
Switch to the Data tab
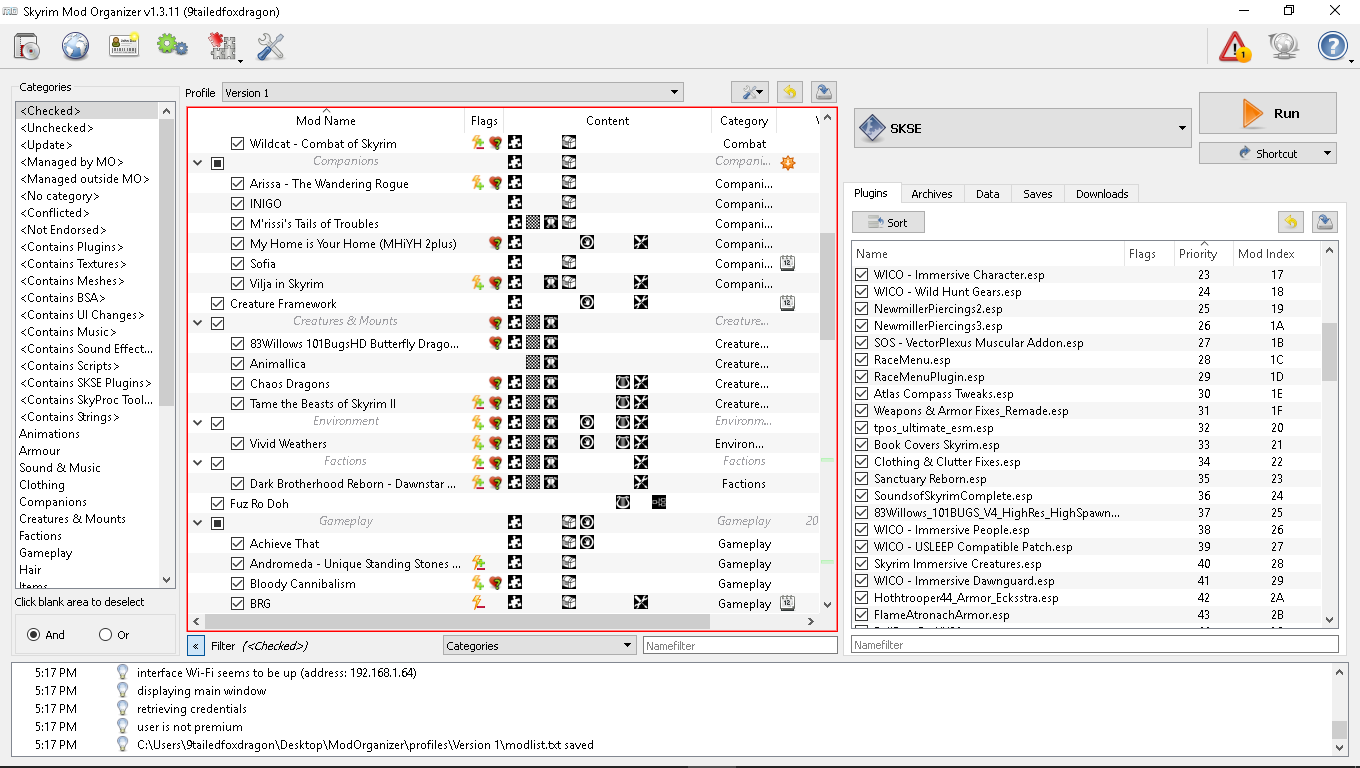coord(987,194)
